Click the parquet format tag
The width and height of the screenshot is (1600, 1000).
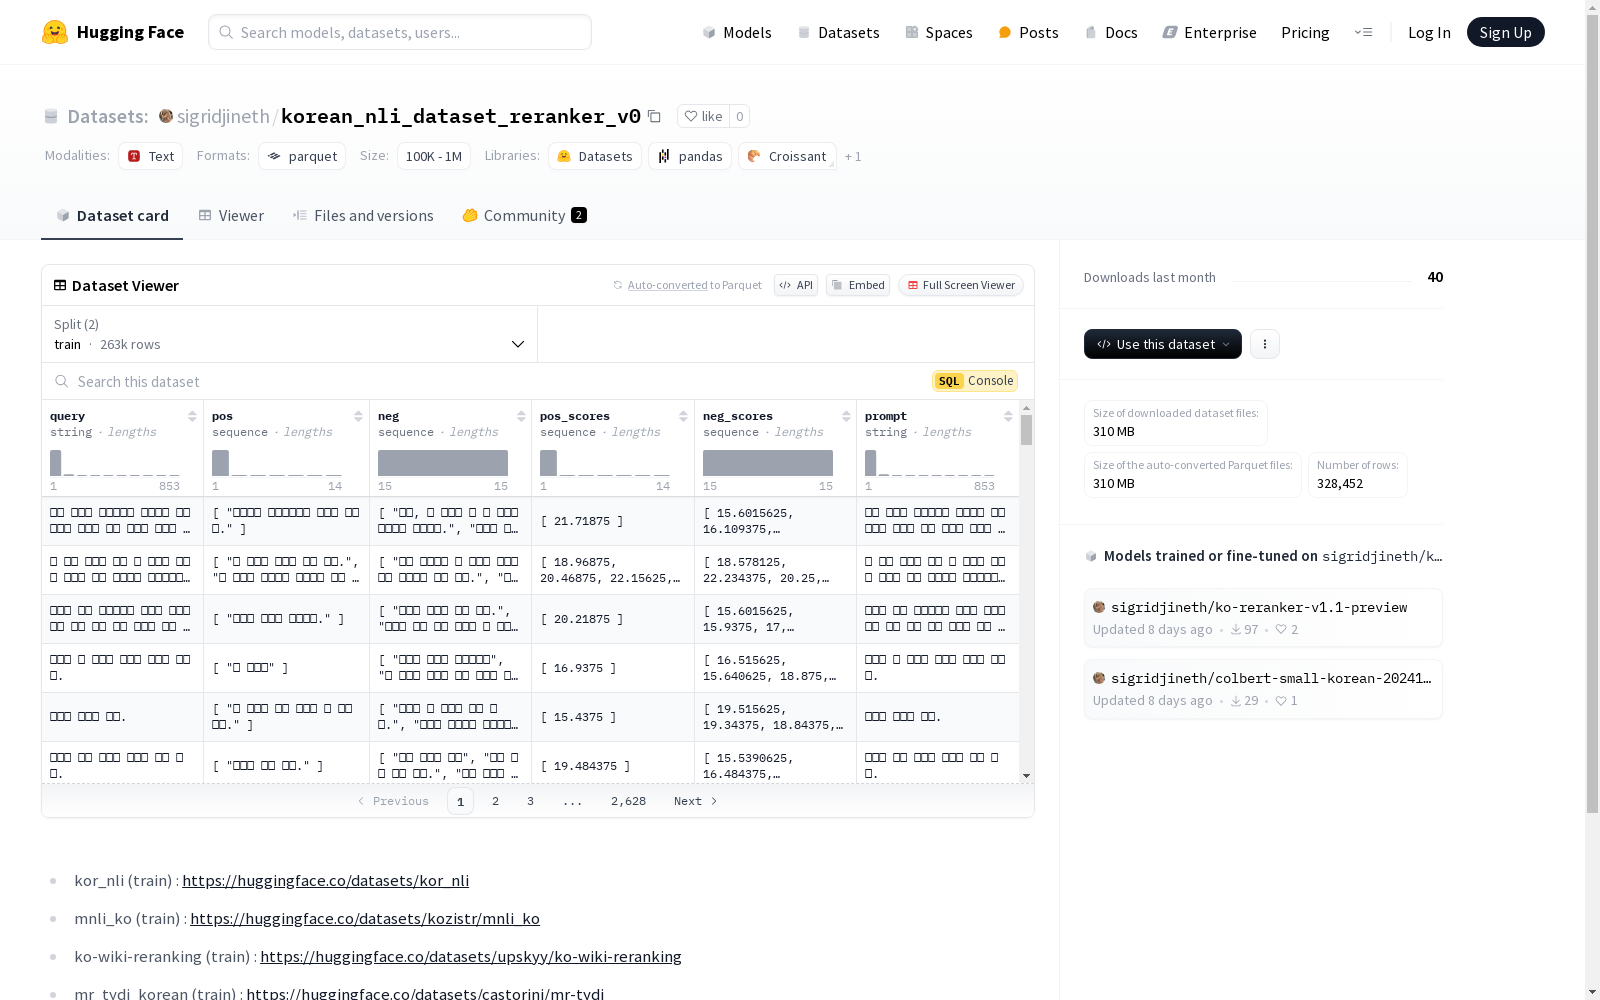pos(302,156)
